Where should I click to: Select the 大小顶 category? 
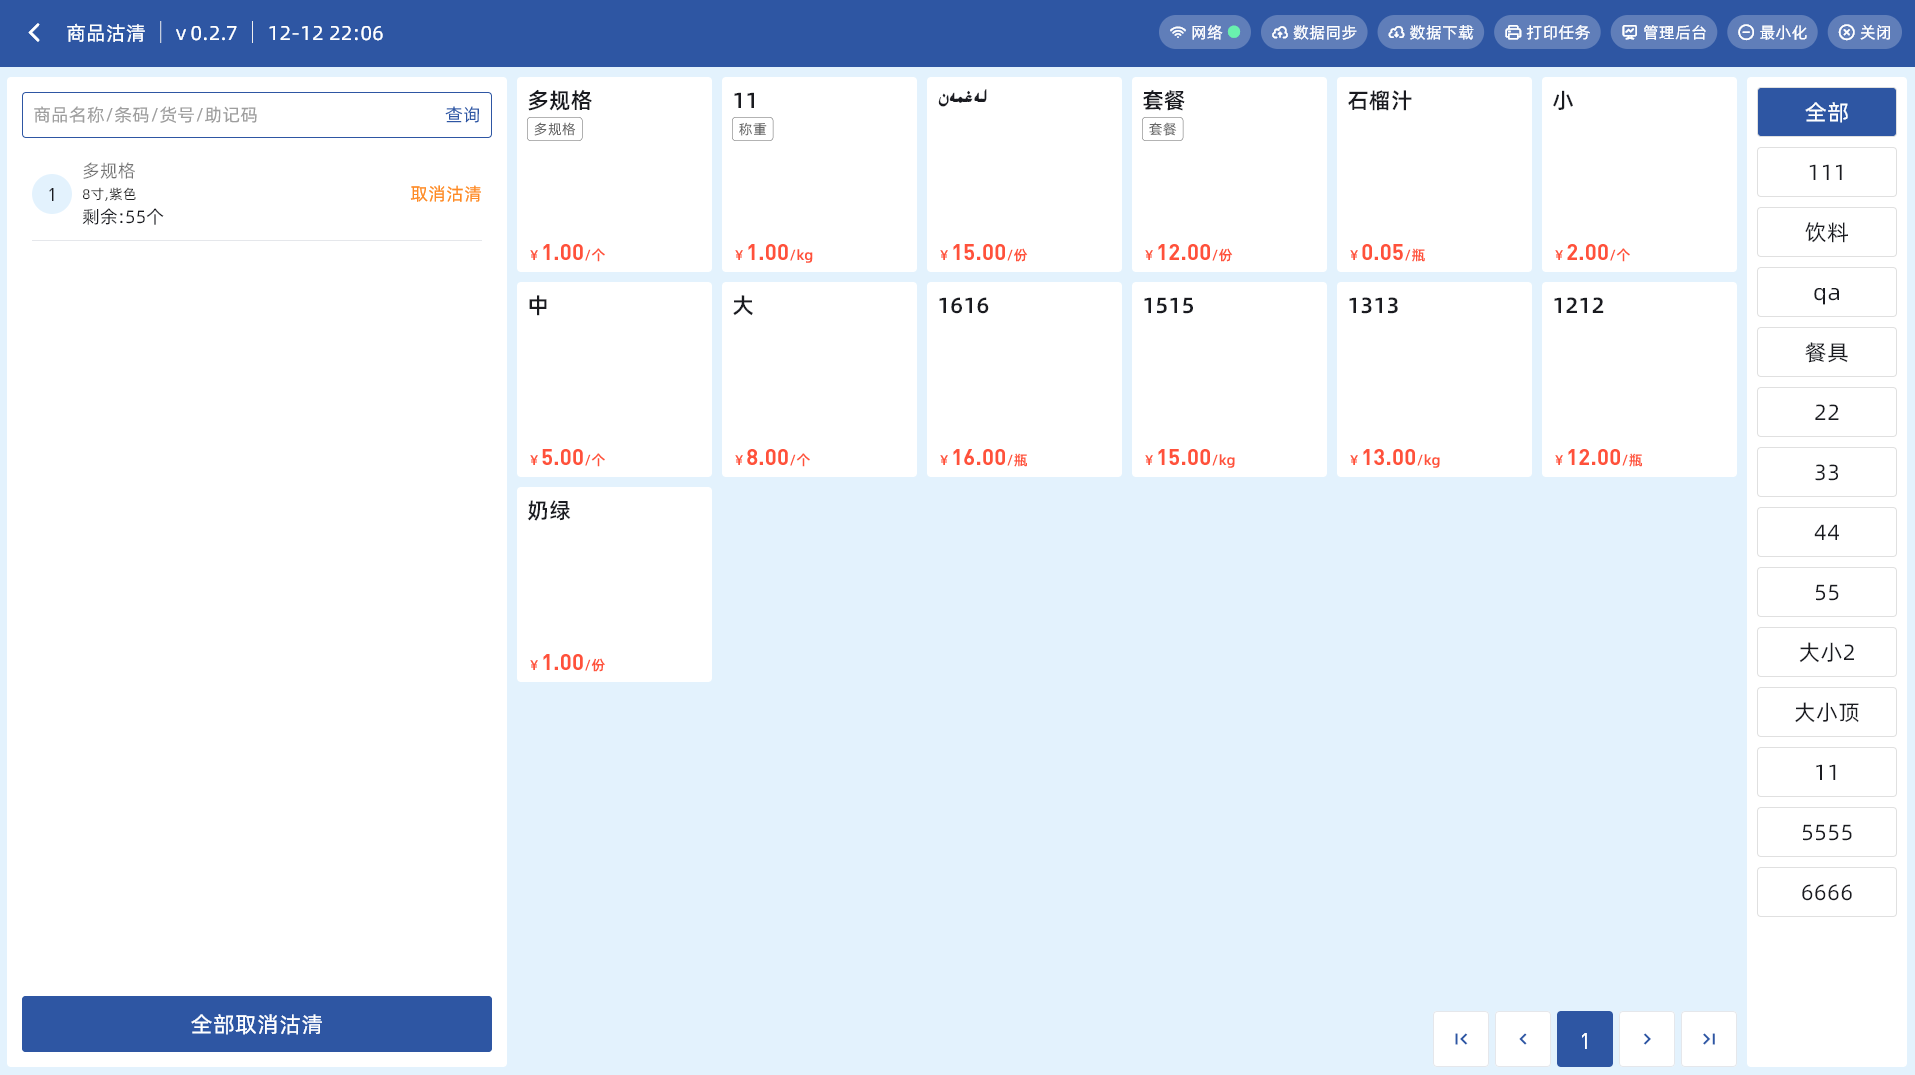tap(1826, 712)
